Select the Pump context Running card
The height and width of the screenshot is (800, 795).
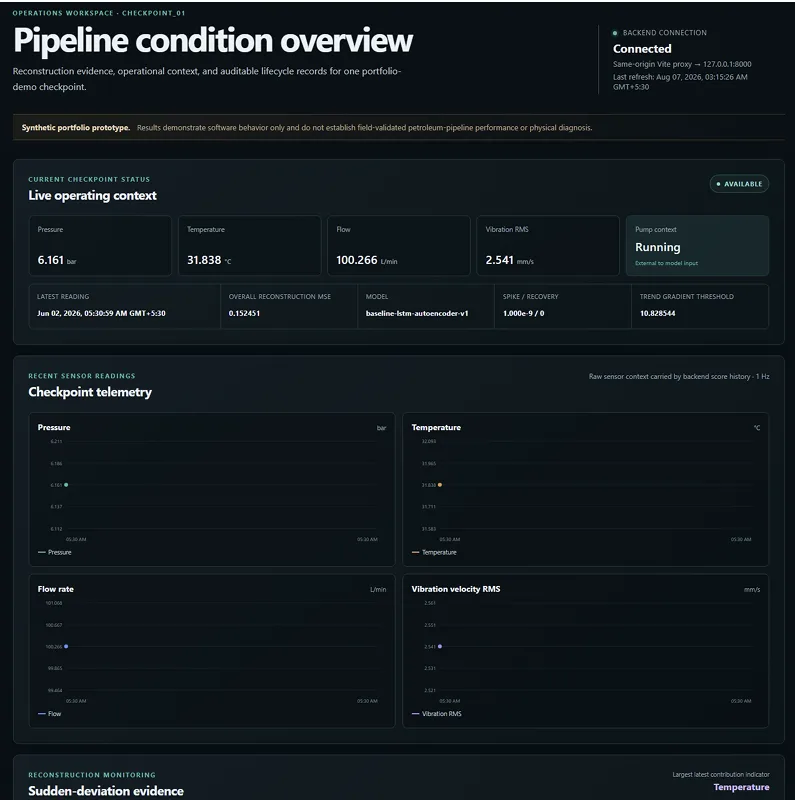tap(697, 245)
